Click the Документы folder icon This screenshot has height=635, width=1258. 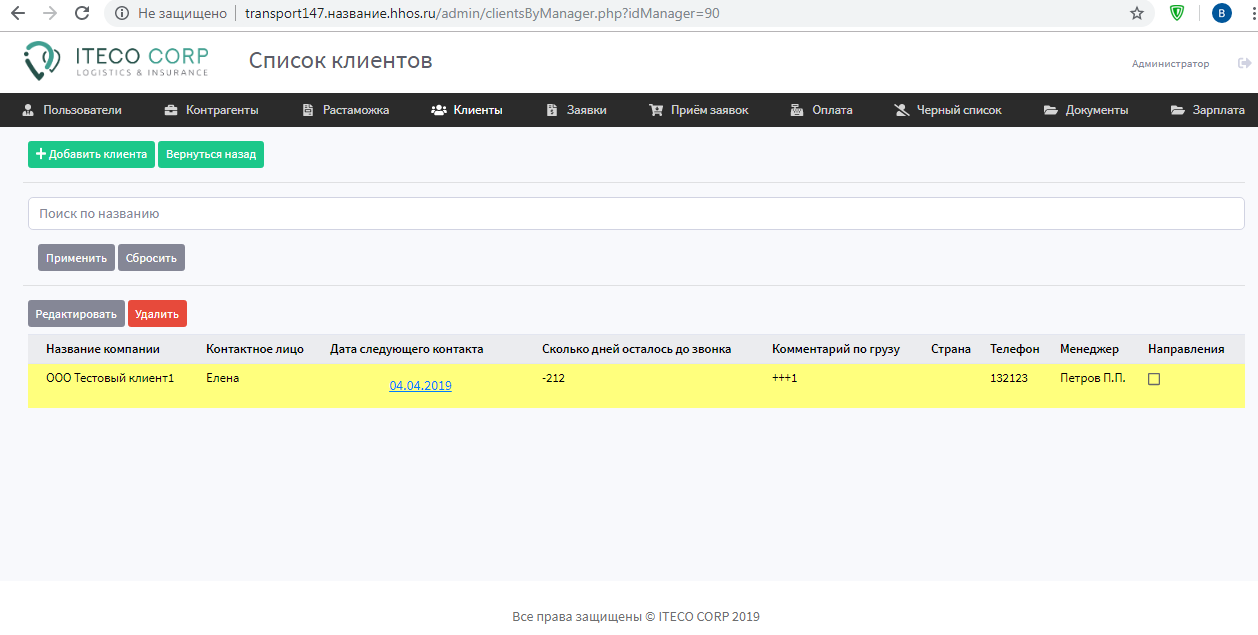point(1051,110)
